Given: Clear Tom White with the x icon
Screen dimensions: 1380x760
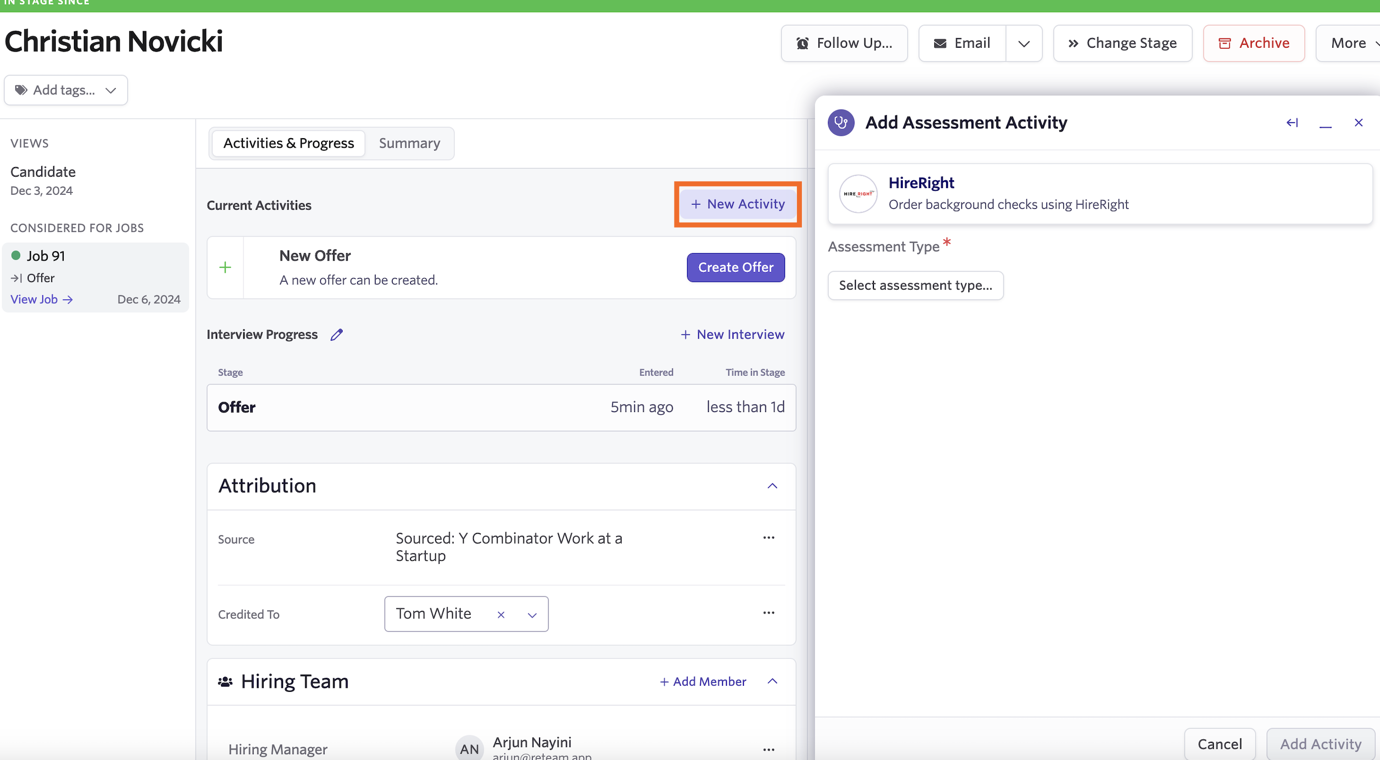Looking at the screenshot, I should (x=501, y=615).
